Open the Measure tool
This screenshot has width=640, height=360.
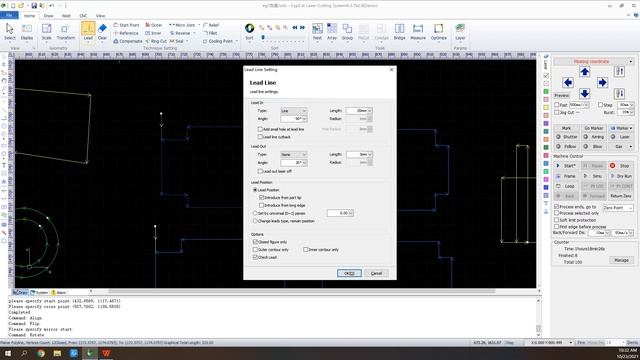coord(418,32)
